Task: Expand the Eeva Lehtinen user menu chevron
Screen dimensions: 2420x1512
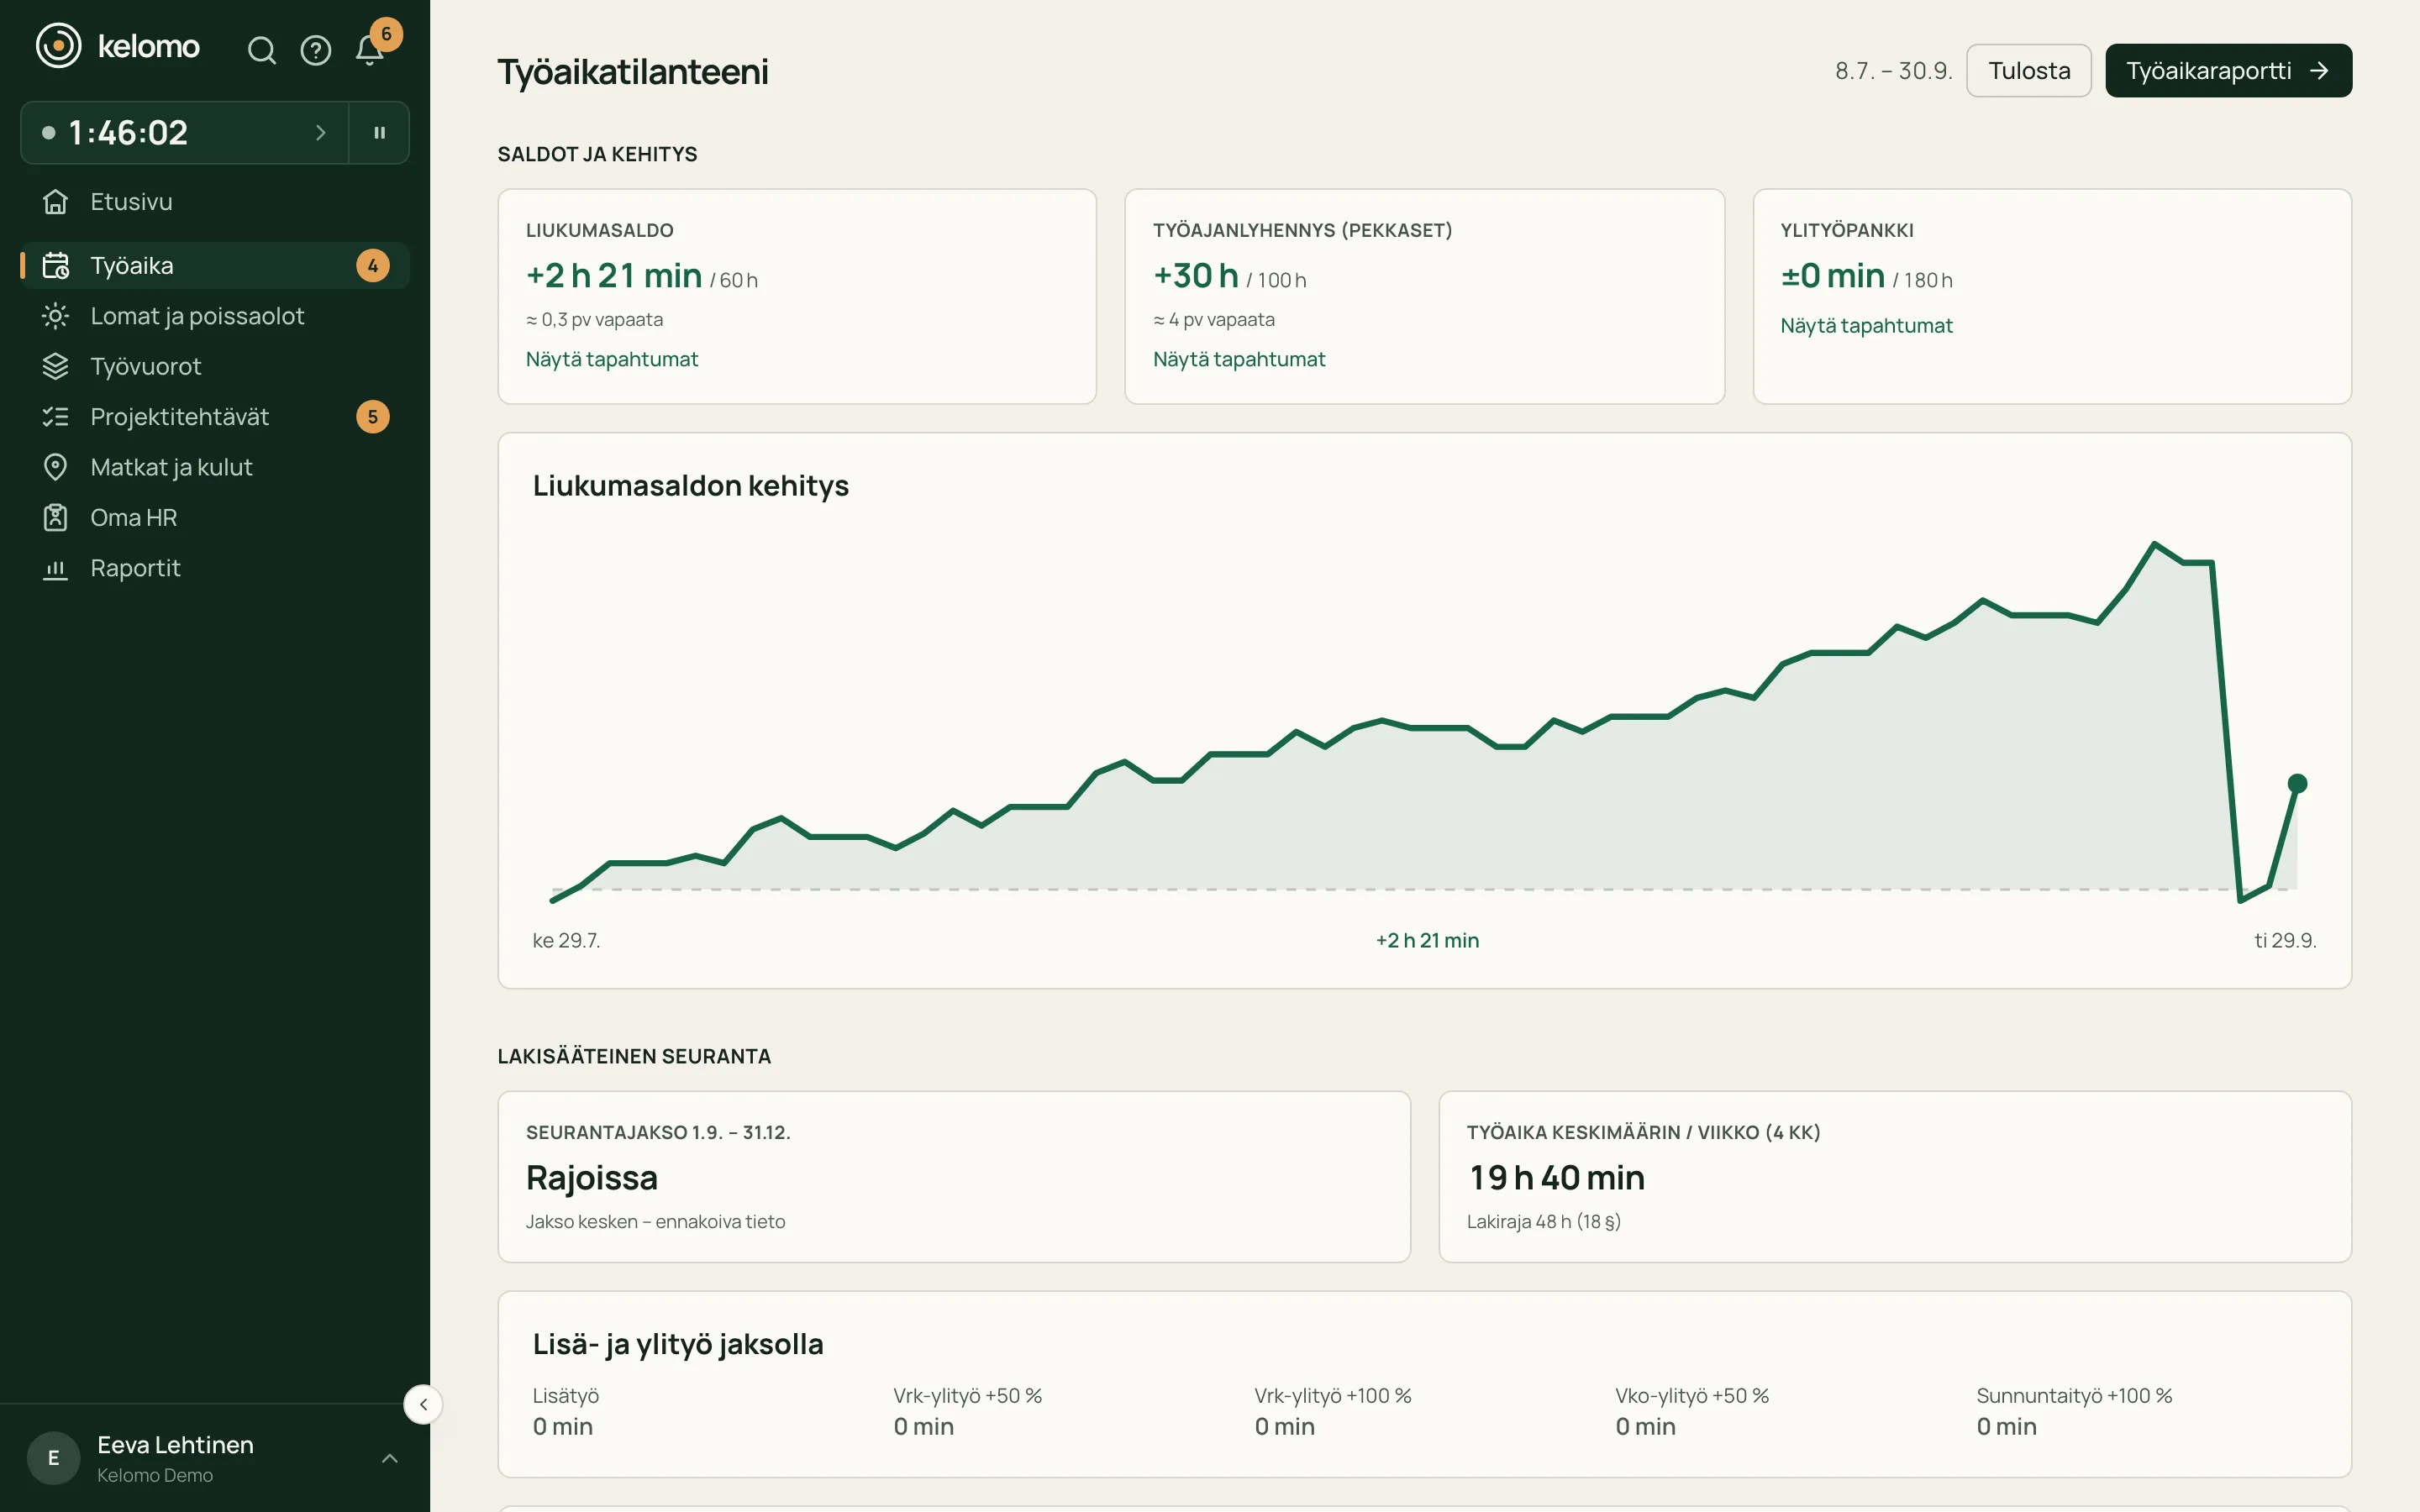Action: click(x=390, y=1459)
